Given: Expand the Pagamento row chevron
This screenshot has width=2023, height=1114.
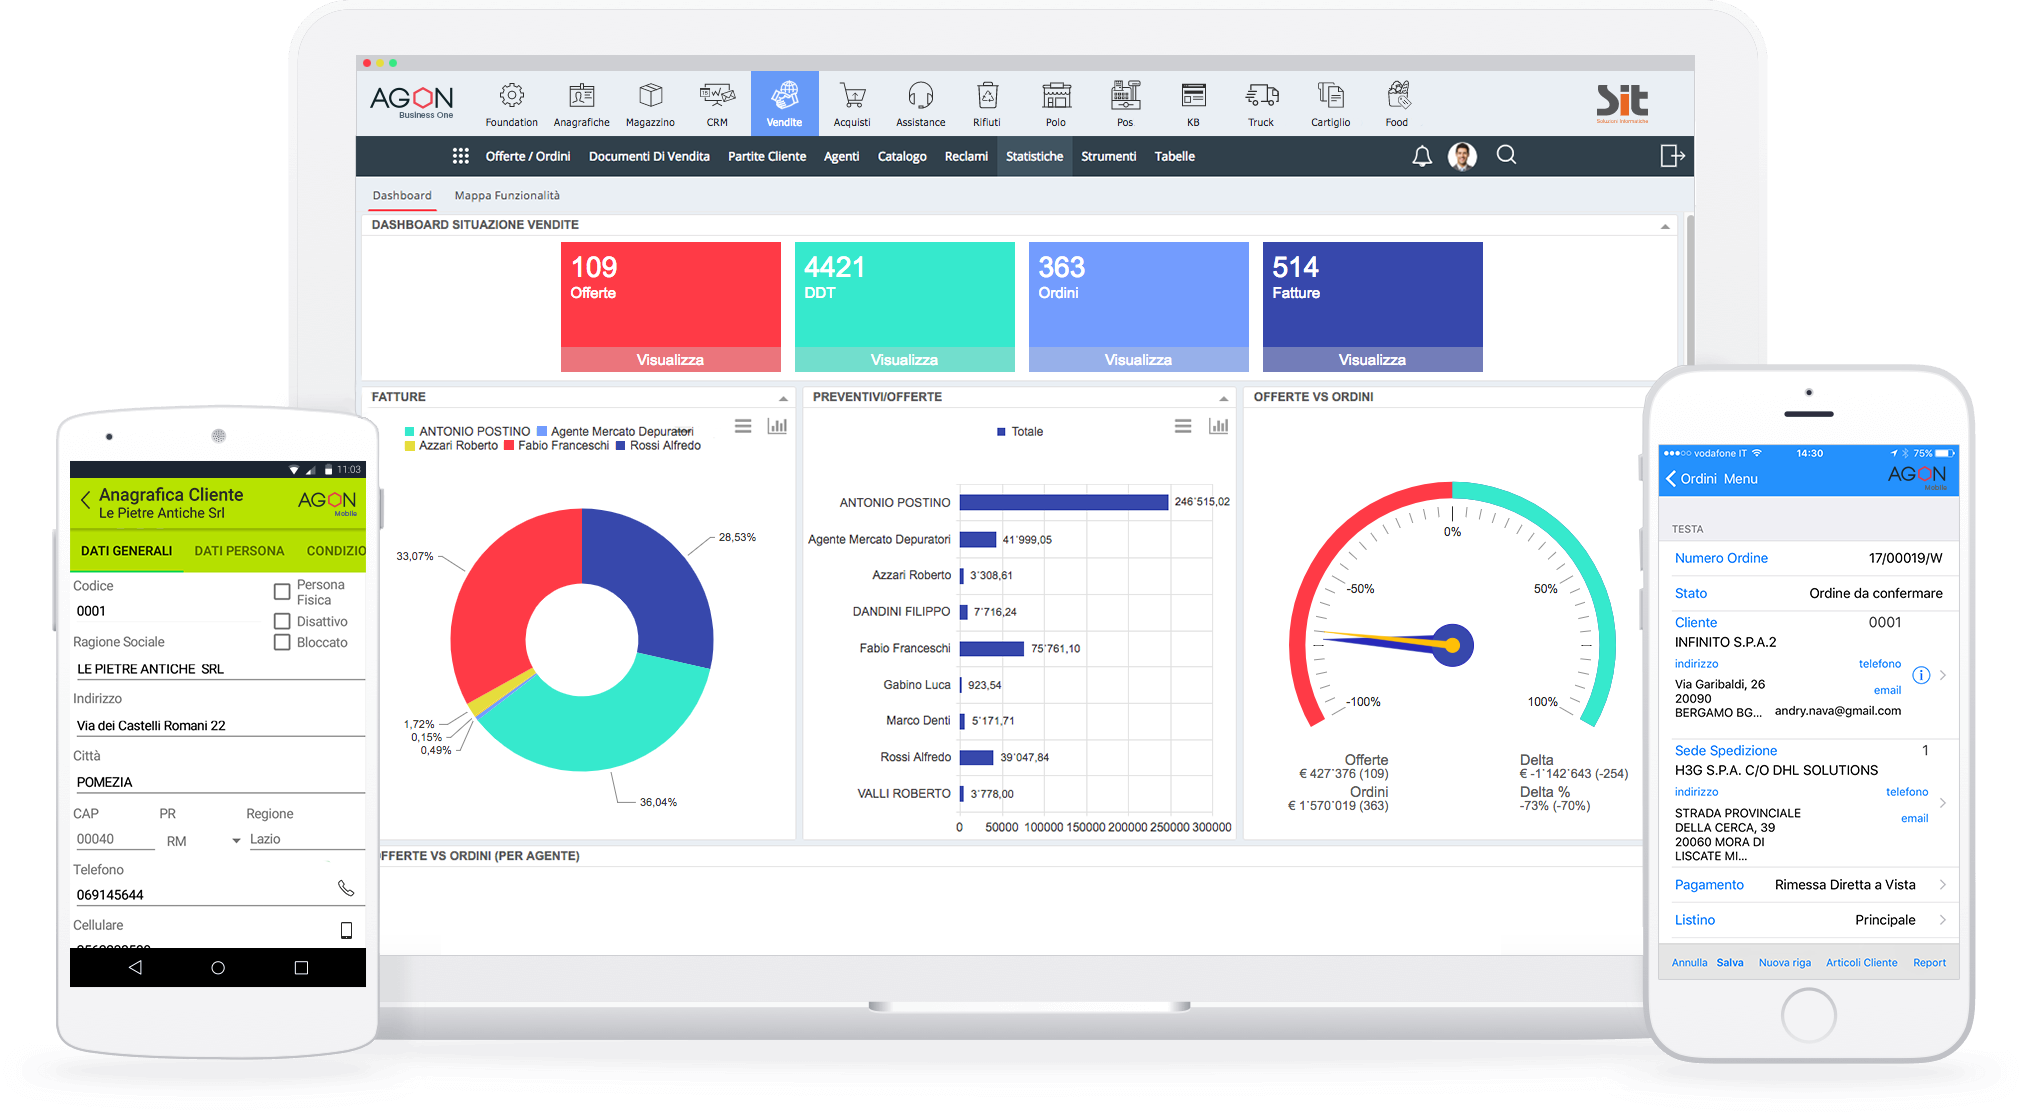Looking at the screenshot, I should (1942, 884).
